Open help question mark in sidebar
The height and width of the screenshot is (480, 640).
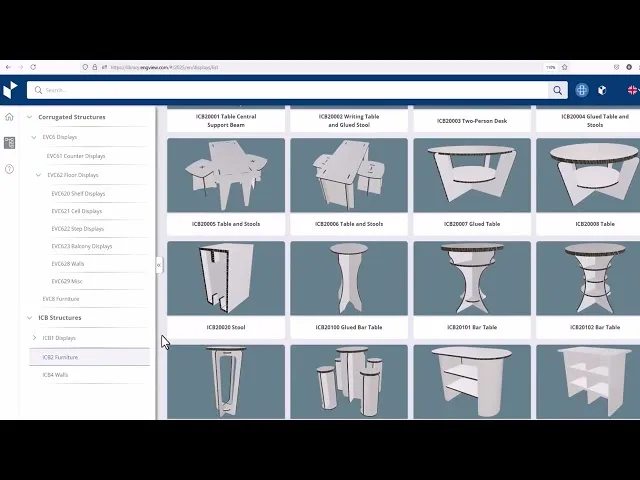click(x=9, y=169)
